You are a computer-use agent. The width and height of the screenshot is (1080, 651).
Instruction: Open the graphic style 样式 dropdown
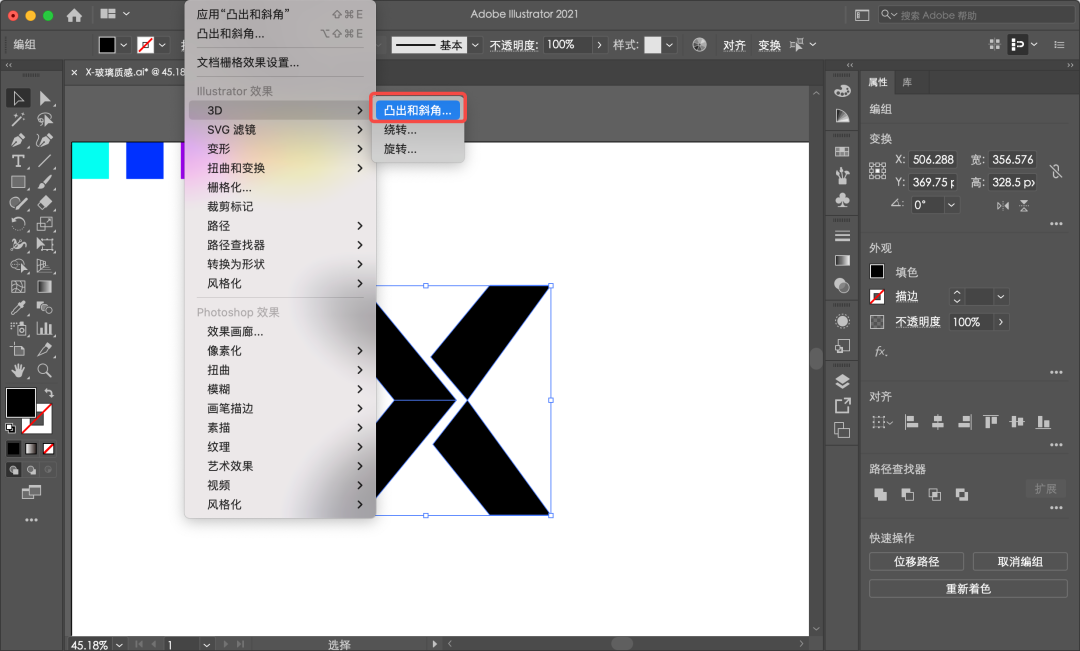pos(669,45)
